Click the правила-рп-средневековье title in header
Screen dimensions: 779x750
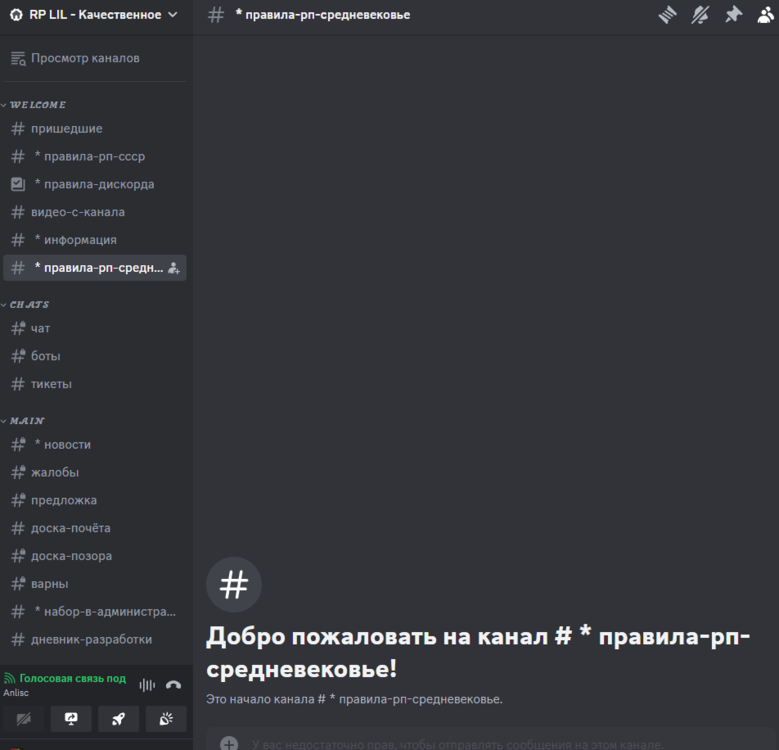323,15
